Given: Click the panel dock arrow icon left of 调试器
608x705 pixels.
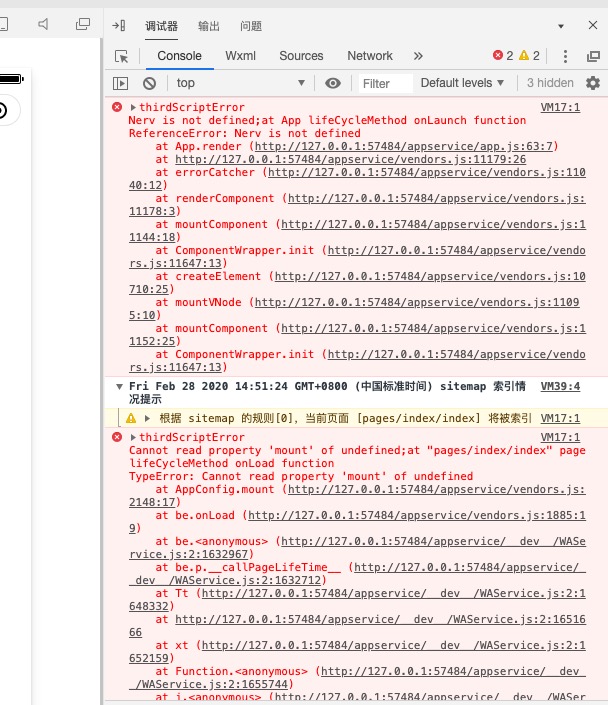Looking at the screenshot, I should tap(119, 26).
